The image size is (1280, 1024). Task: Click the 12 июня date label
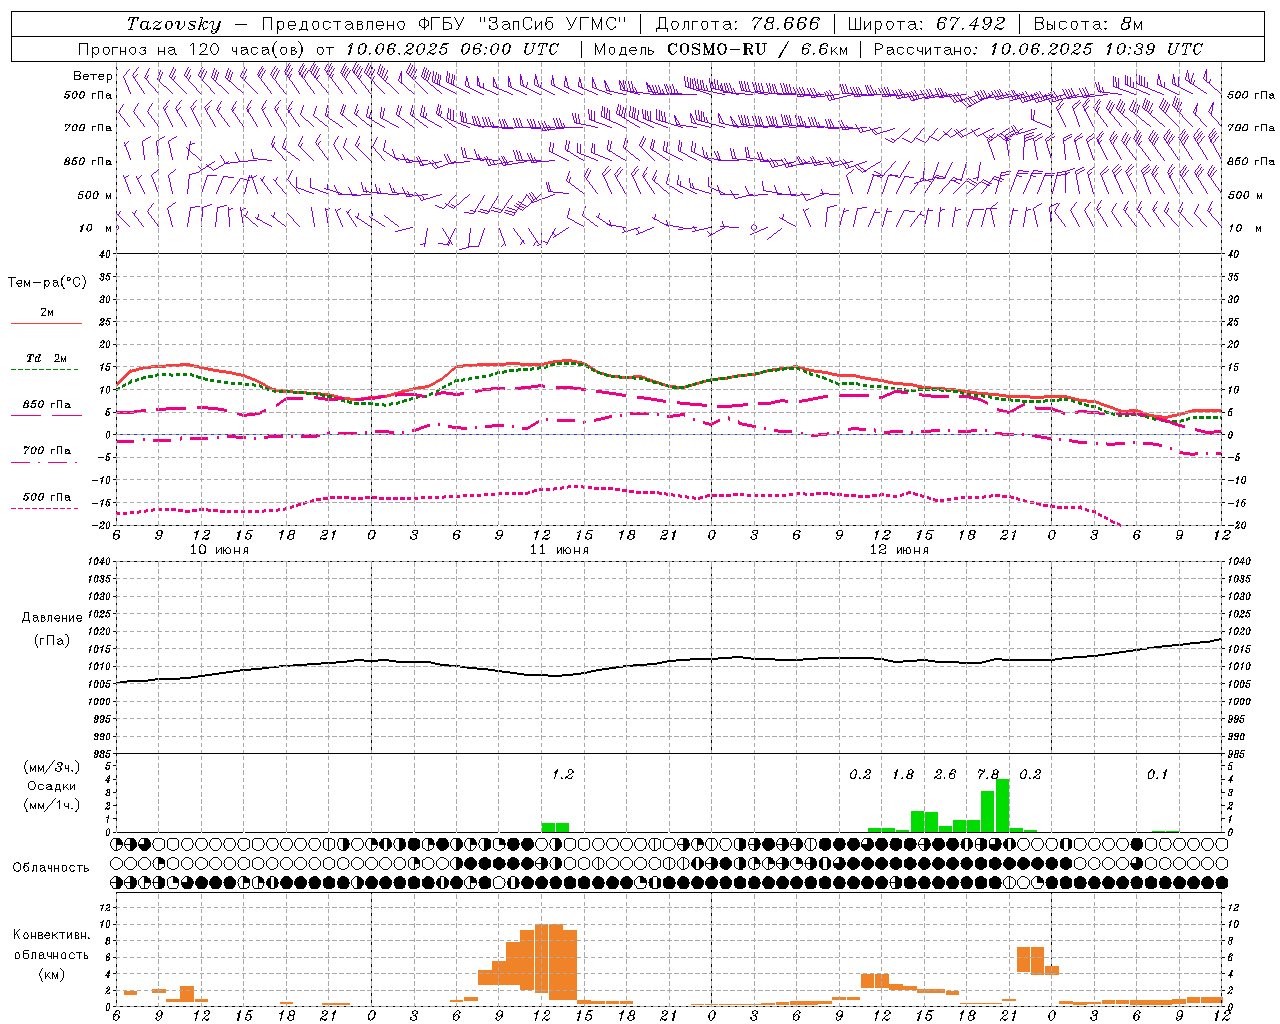point(899,550)
